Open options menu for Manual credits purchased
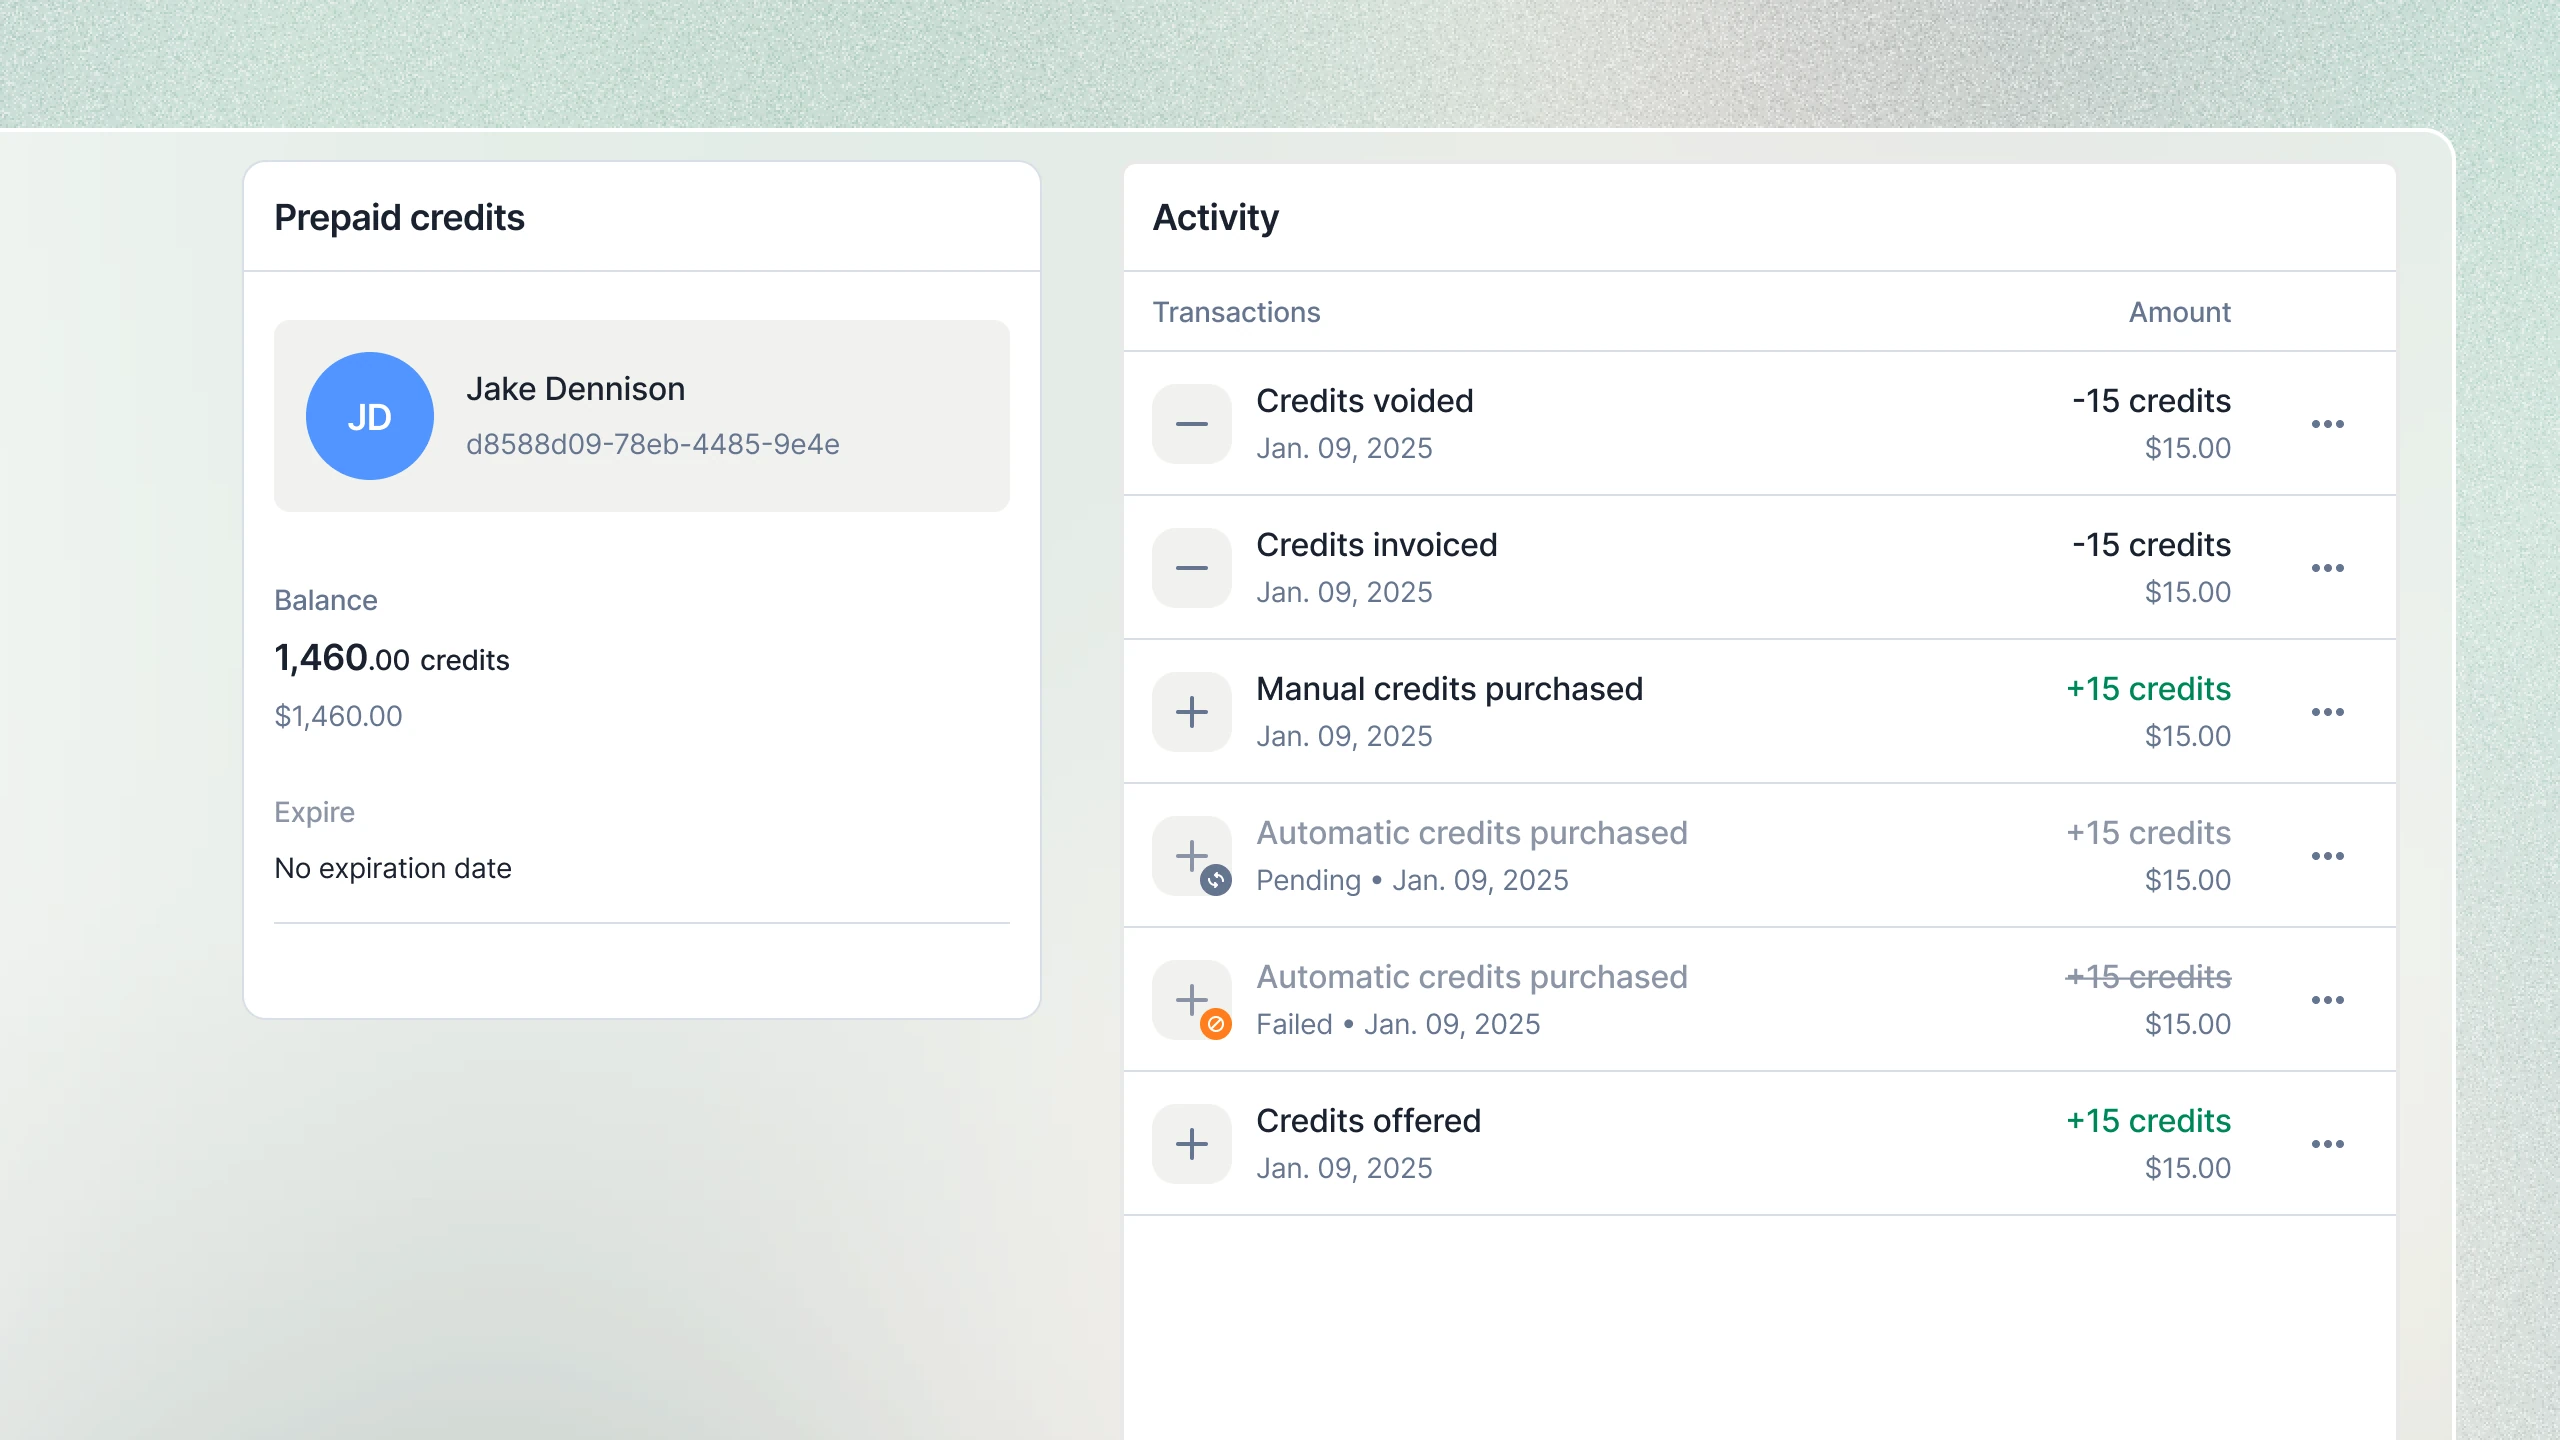 2327,712
